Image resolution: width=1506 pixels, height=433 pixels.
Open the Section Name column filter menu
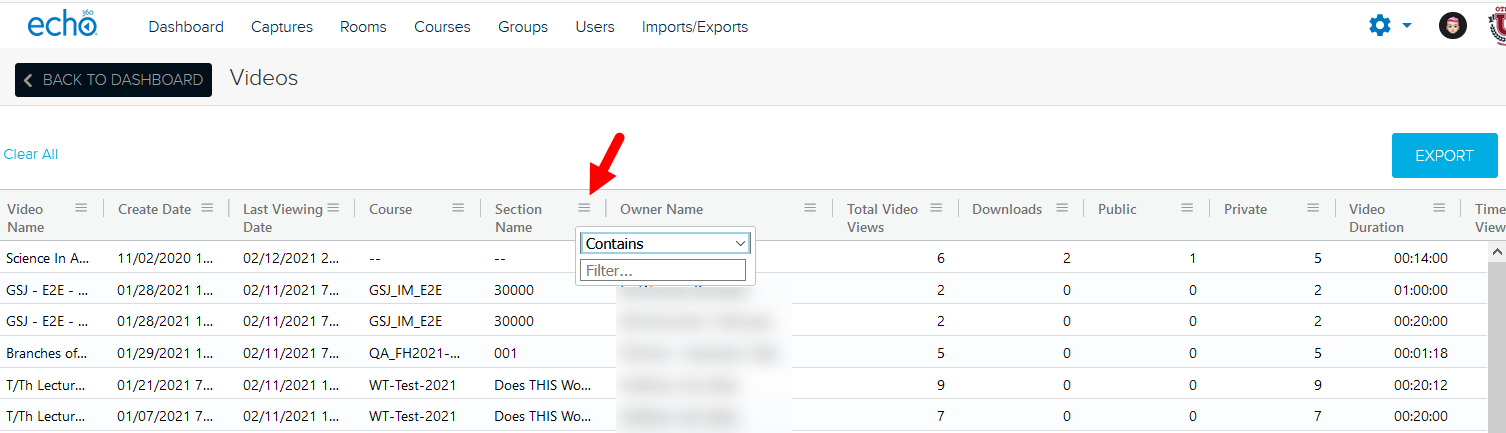pyautogui.click(x=584, y=208)
